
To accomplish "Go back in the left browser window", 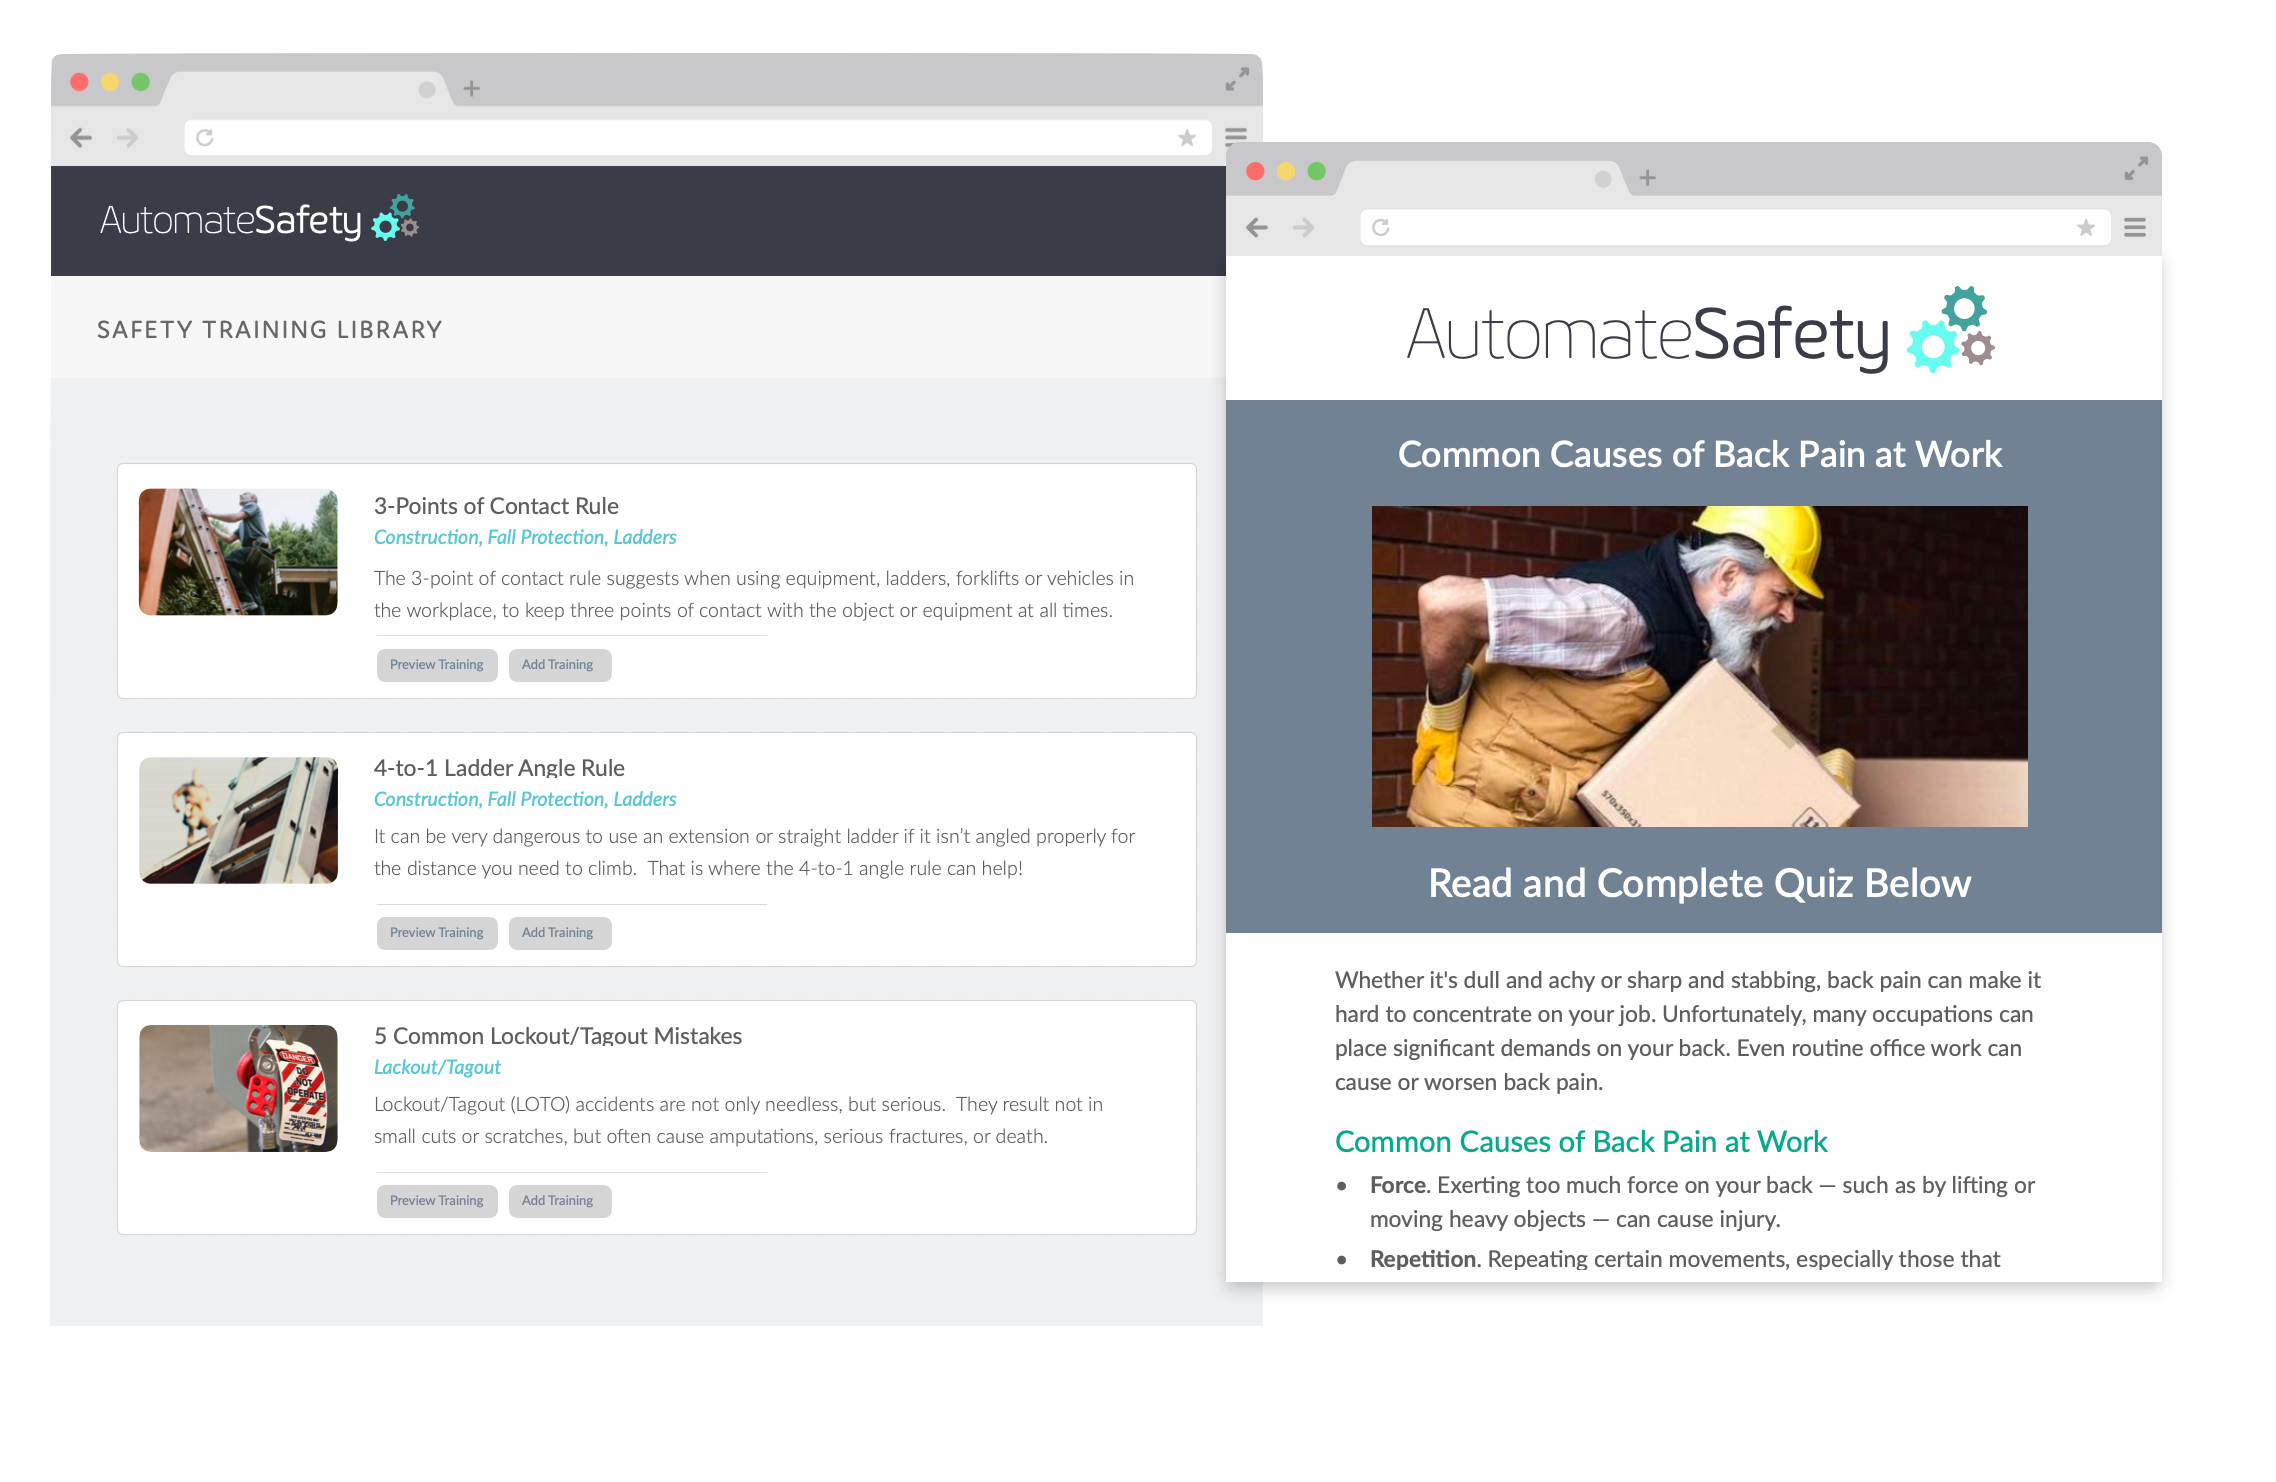I will 81,138.
